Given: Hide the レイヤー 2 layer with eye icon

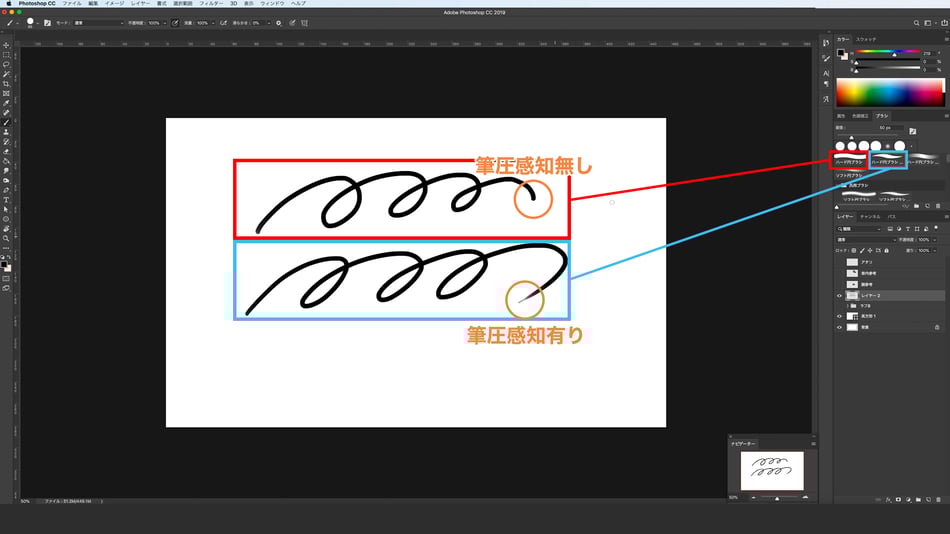Looking at the screenshot, I should (840, 296).
